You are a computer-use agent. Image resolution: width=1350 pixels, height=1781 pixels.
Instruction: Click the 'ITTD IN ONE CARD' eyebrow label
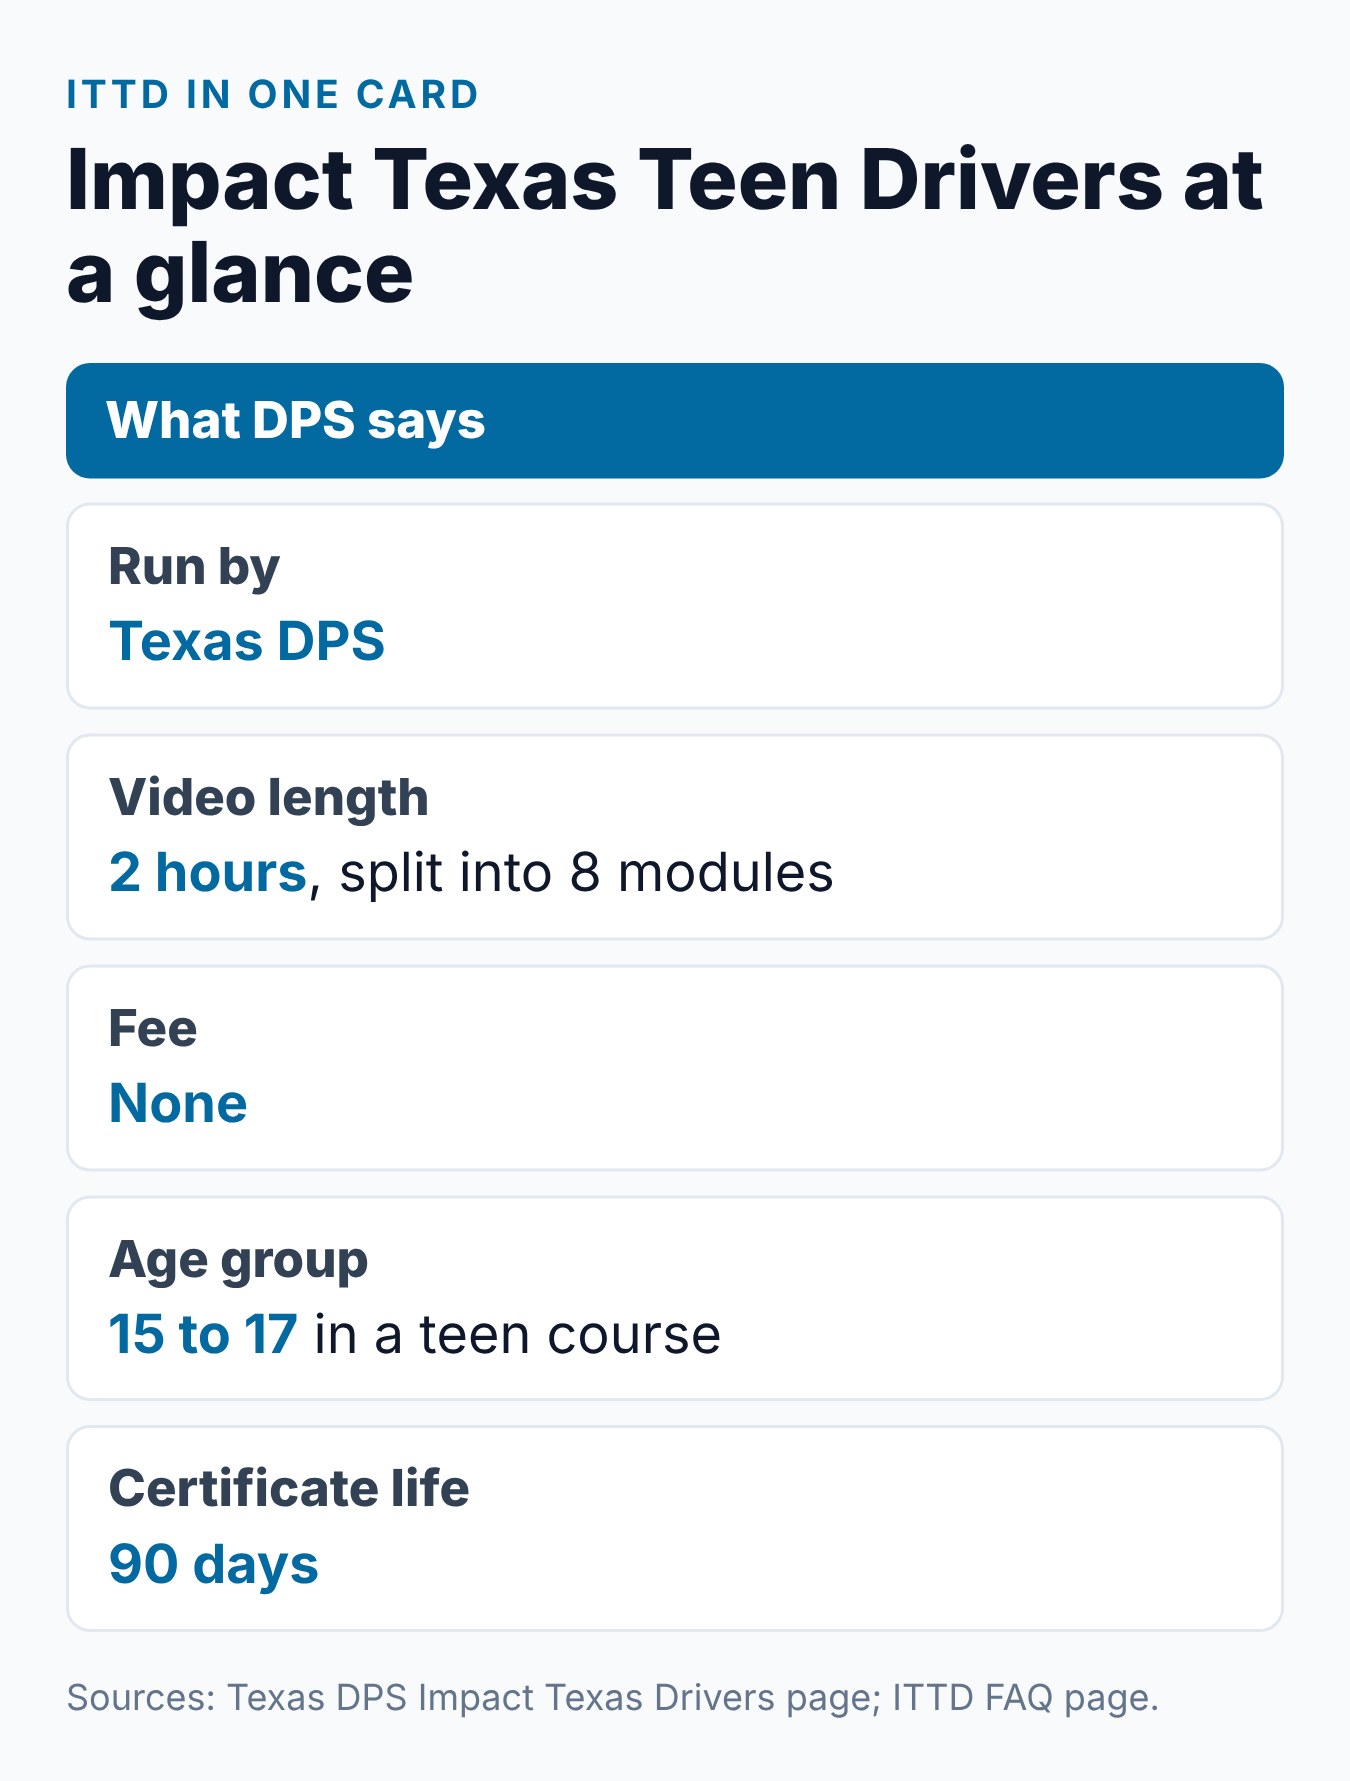point(272,95)
